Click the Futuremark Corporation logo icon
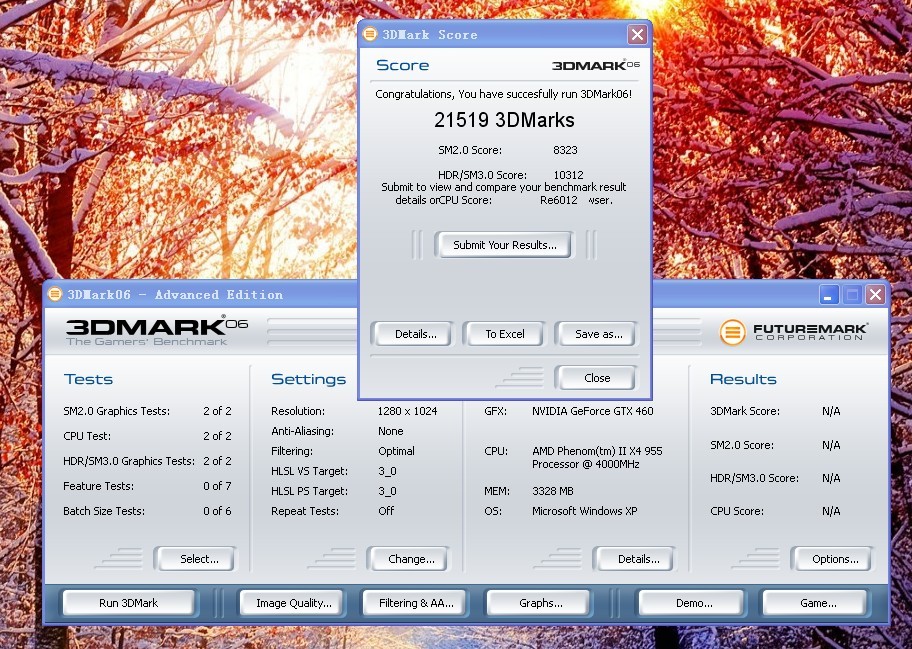This screenshot has width=912, height=649. pos(732,332)
